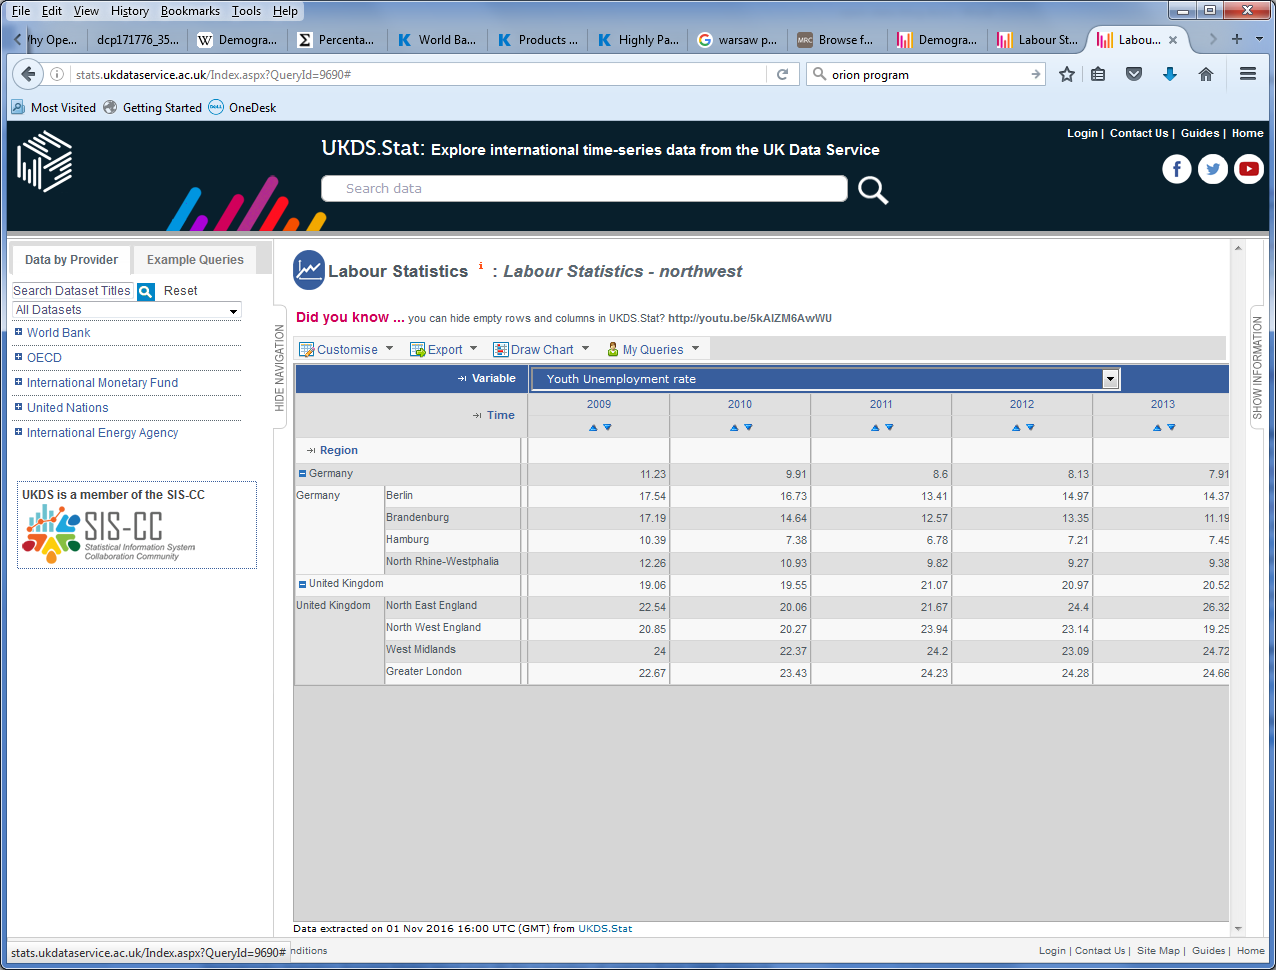Click the Twitter icon in the header
The image size is (1276, 970).
[1213, 169]
